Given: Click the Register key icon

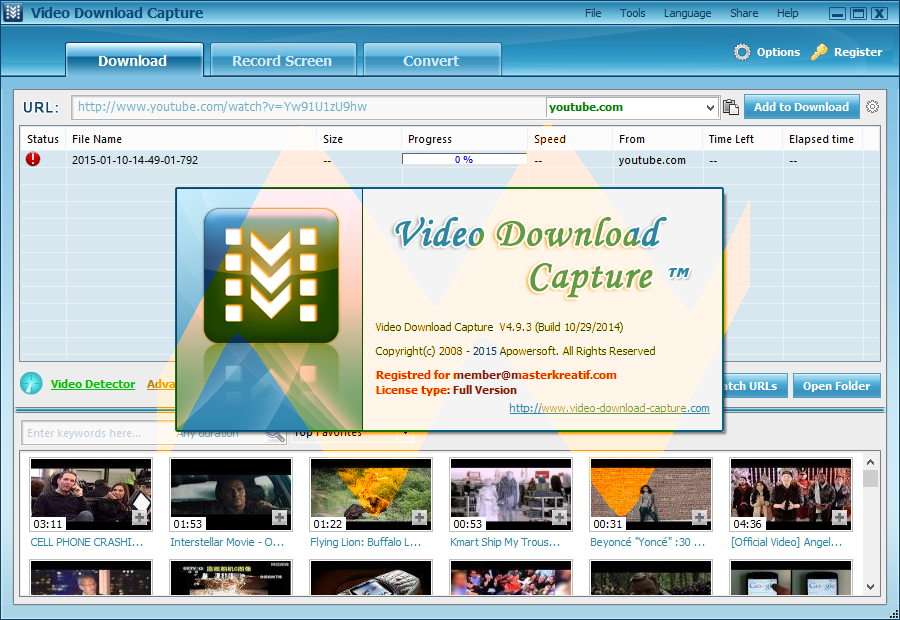Looking at the screenshot, I should (x=819, y=52).
